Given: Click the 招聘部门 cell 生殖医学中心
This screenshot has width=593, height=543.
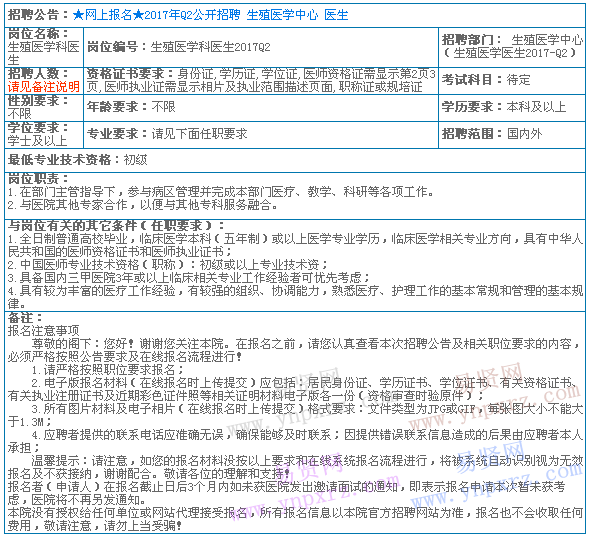Looking at the screenshot, I should click(x=512, y=47).
